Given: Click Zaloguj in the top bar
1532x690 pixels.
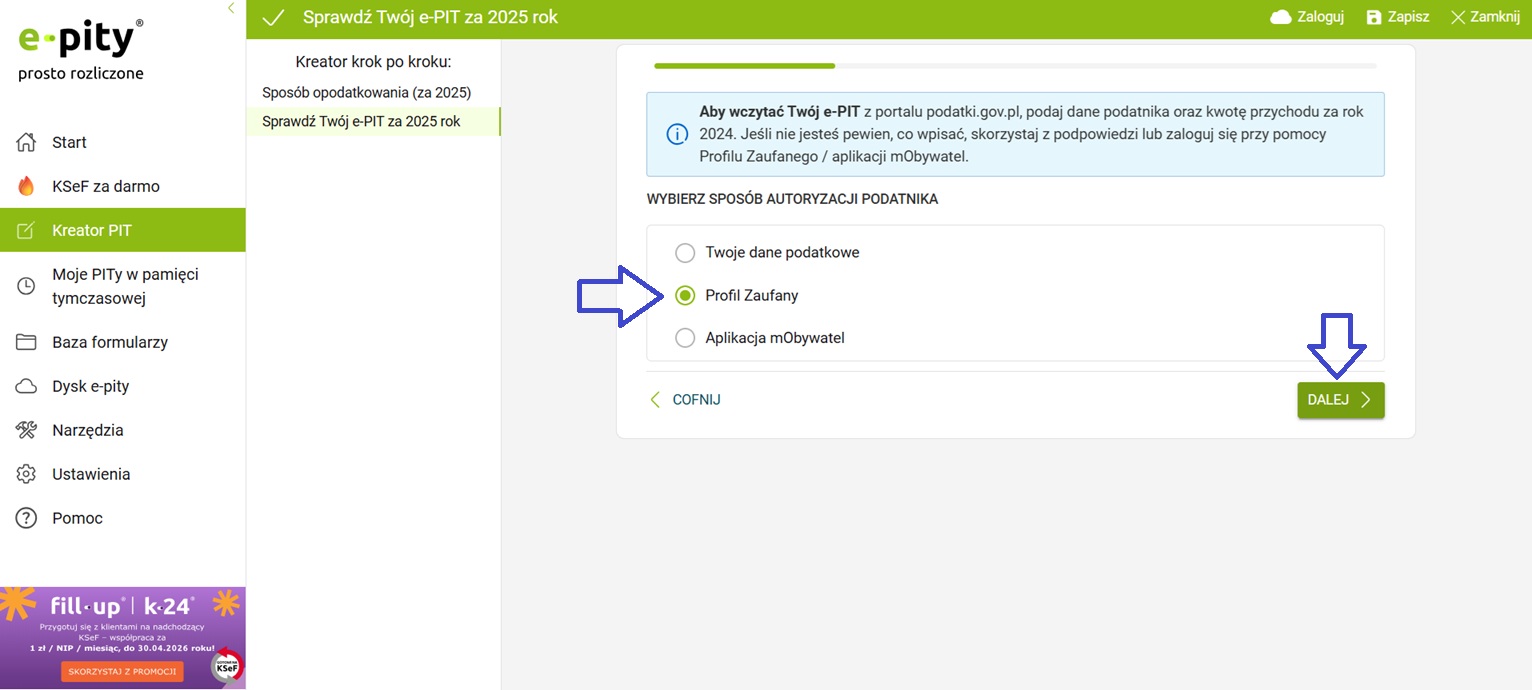Looking at the screenshot, I should [1307, 17].
